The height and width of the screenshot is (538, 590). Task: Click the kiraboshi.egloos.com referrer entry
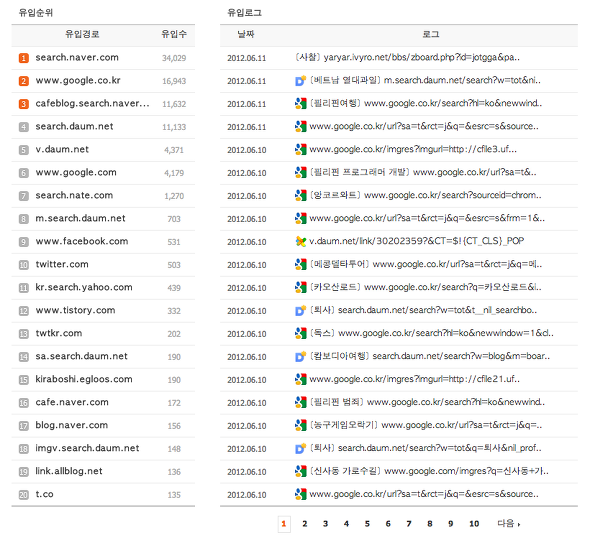click(x=84, y=379)
